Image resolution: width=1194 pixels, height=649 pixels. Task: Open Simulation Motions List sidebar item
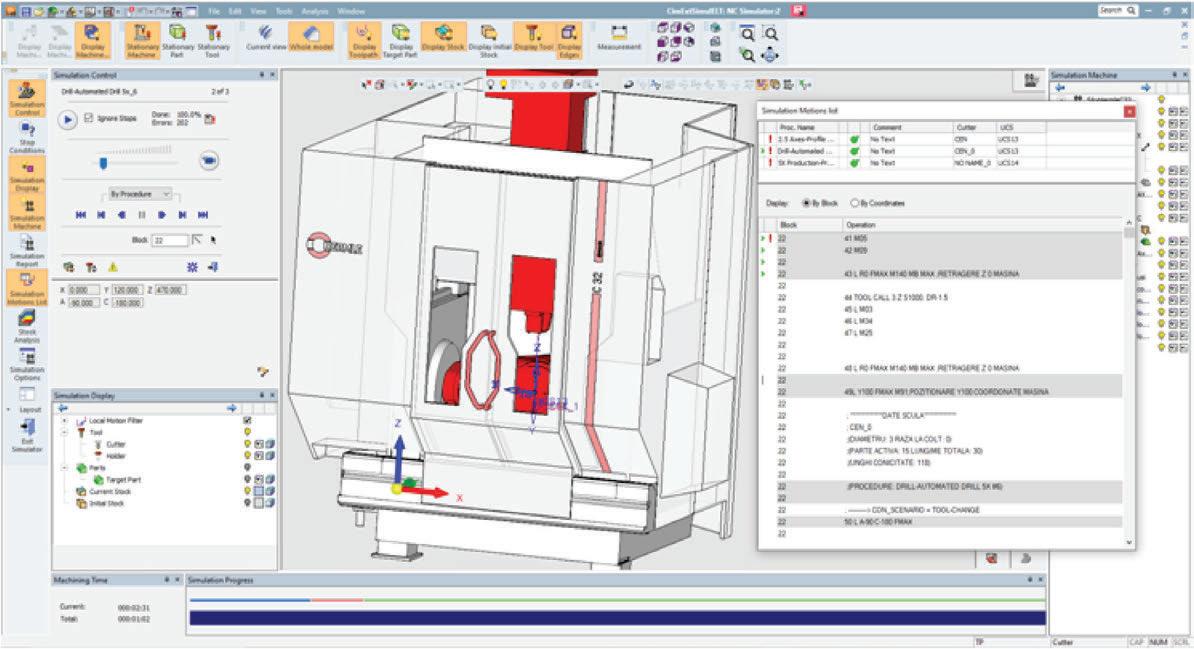point(27,289)
